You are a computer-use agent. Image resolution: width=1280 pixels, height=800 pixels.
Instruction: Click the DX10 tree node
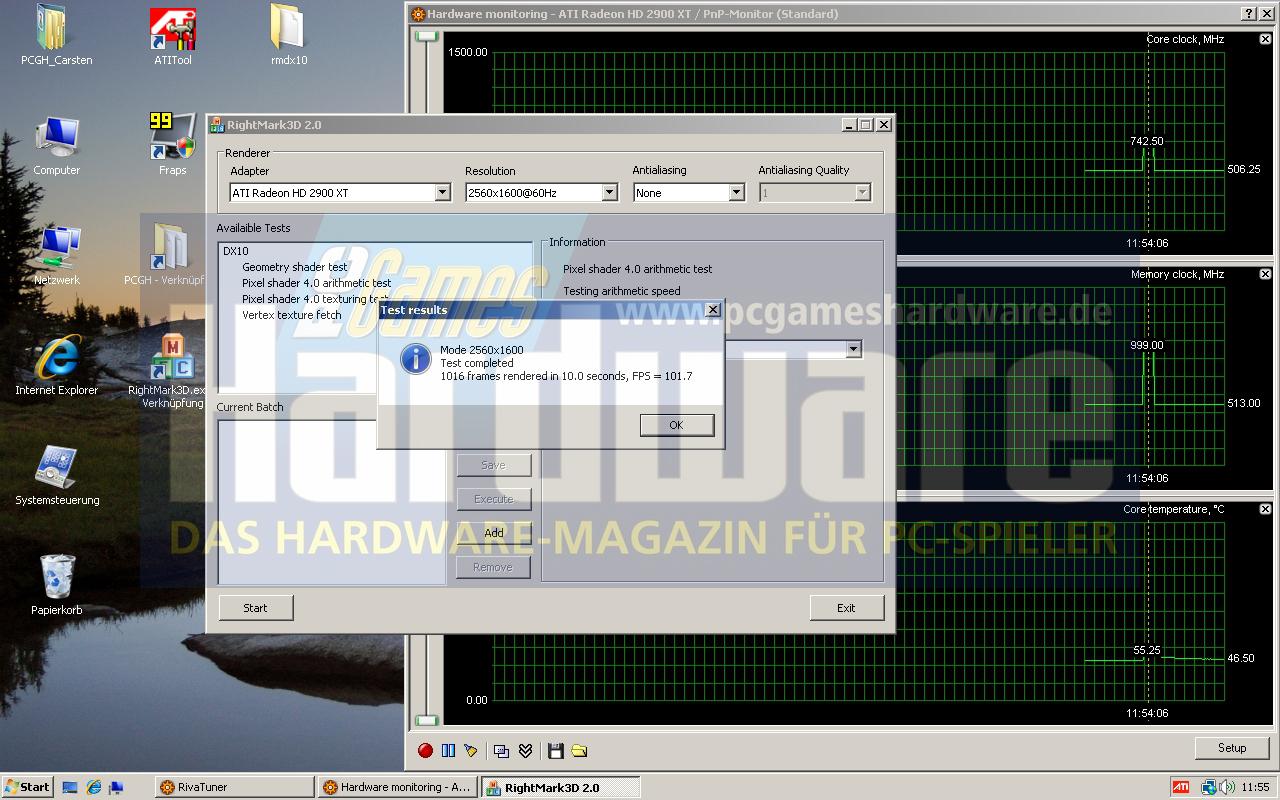pos(235,251)
